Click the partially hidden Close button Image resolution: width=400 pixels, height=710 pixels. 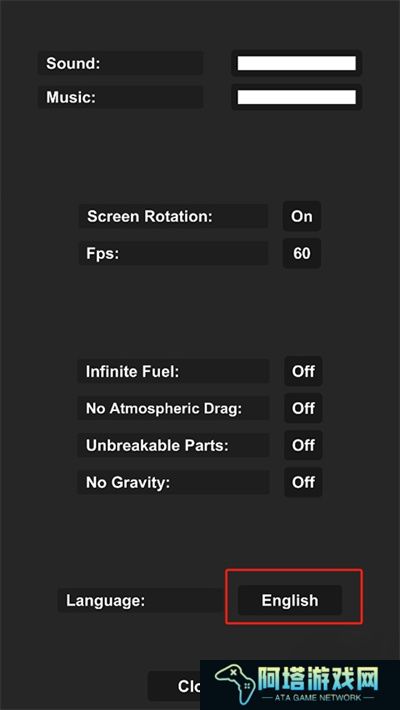point(174,686)
